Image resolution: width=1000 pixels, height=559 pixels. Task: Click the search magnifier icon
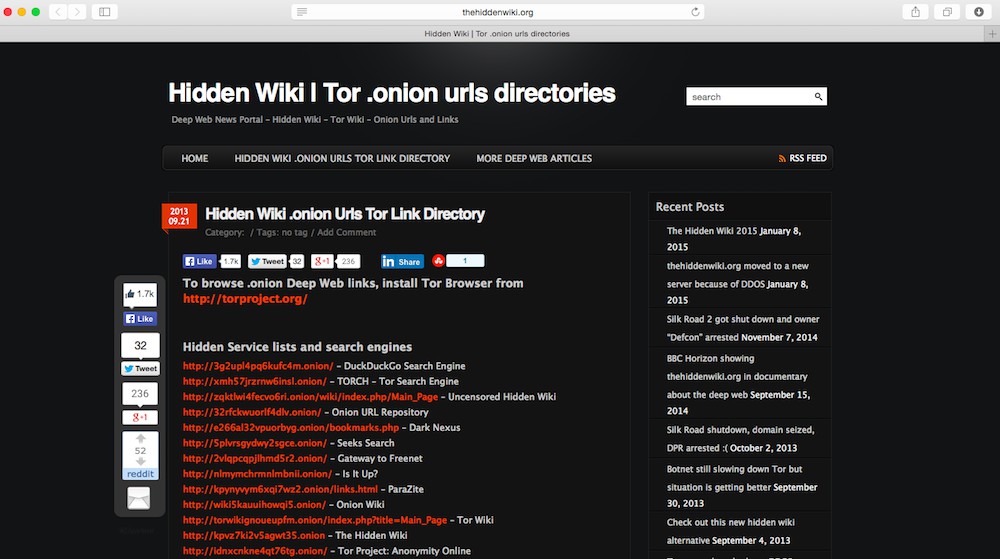click(818, 97)
